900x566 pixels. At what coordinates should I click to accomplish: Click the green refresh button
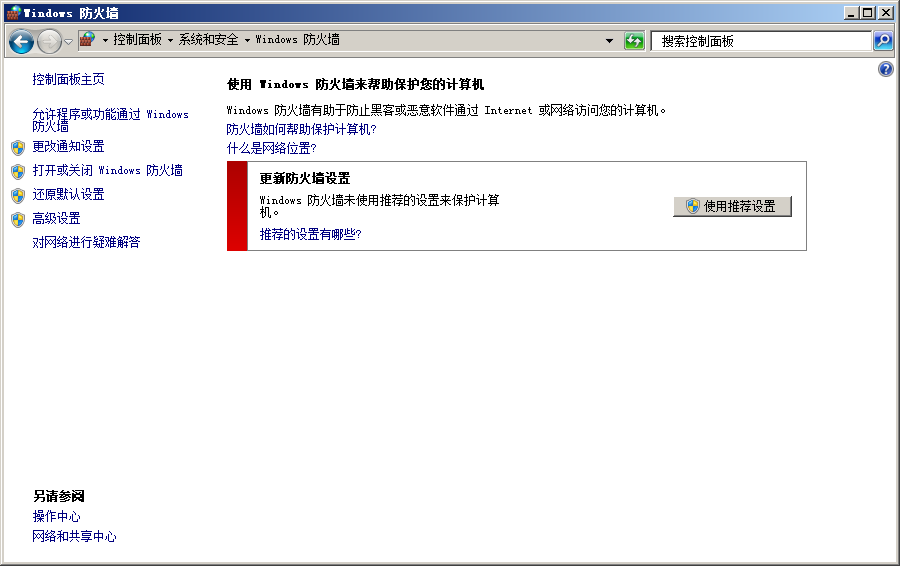pos(634,41)
